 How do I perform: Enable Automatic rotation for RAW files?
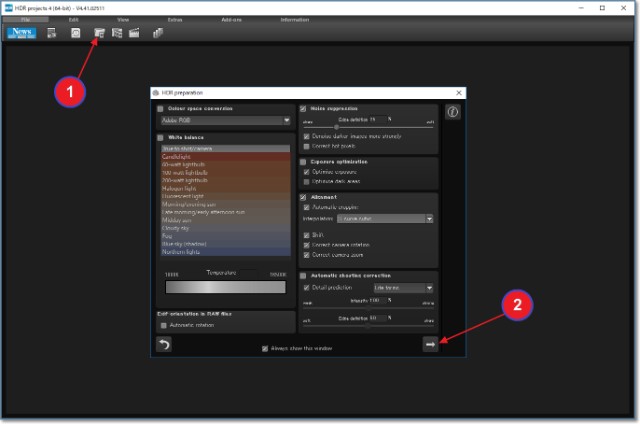pos(164,325)
